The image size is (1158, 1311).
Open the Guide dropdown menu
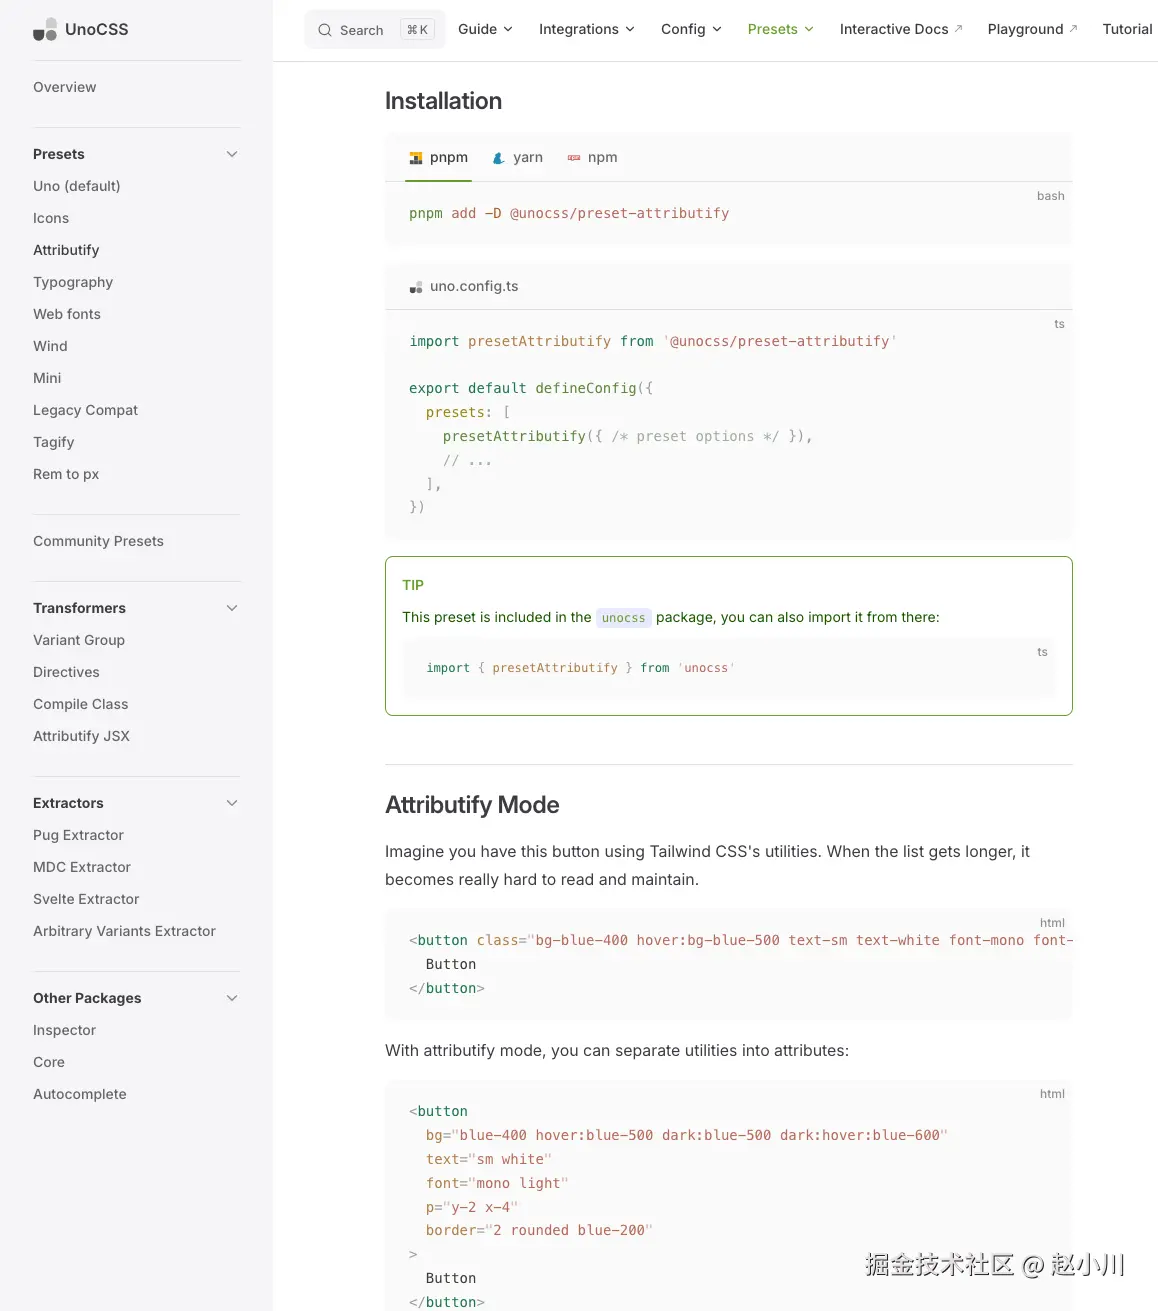(x=485, y=29)
